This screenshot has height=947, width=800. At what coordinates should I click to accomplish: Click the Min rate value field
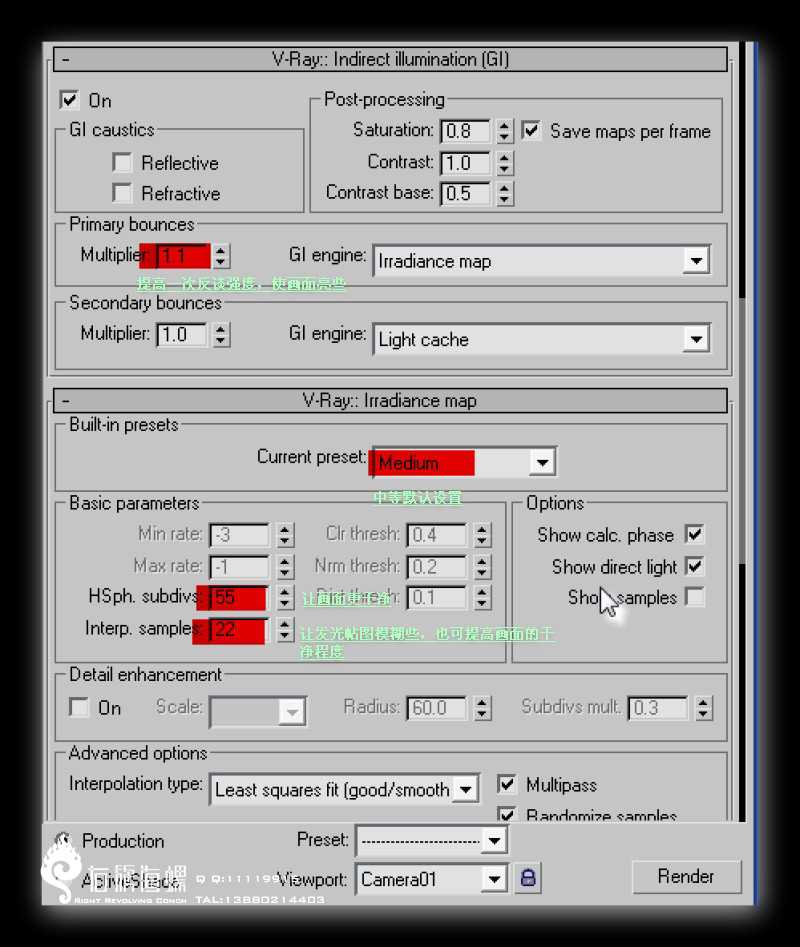240,535
